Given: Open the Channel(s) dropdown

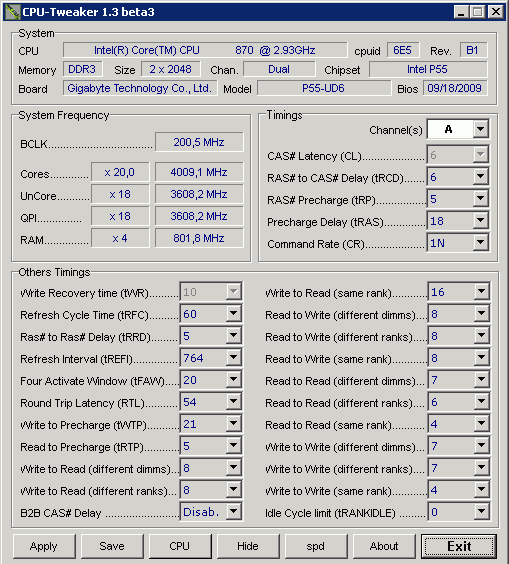Looking at the screenshot, I should click(x=481, y=129).
